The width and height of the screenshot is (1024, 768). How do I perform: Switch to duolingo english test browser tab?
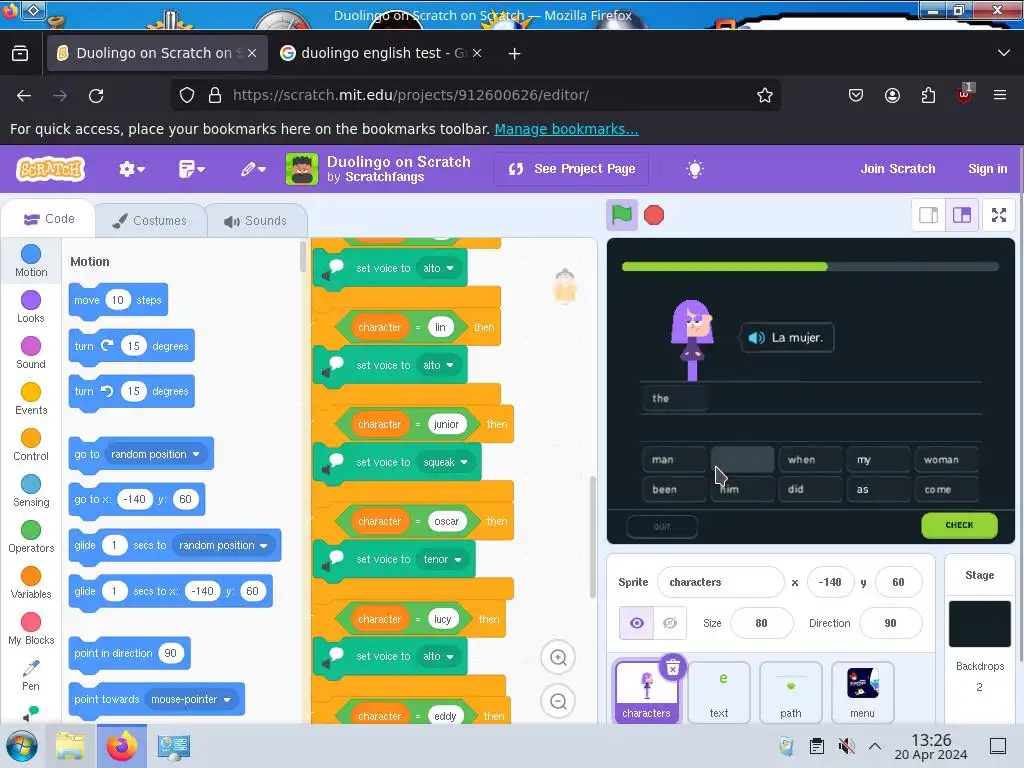[x=382, y=53]
